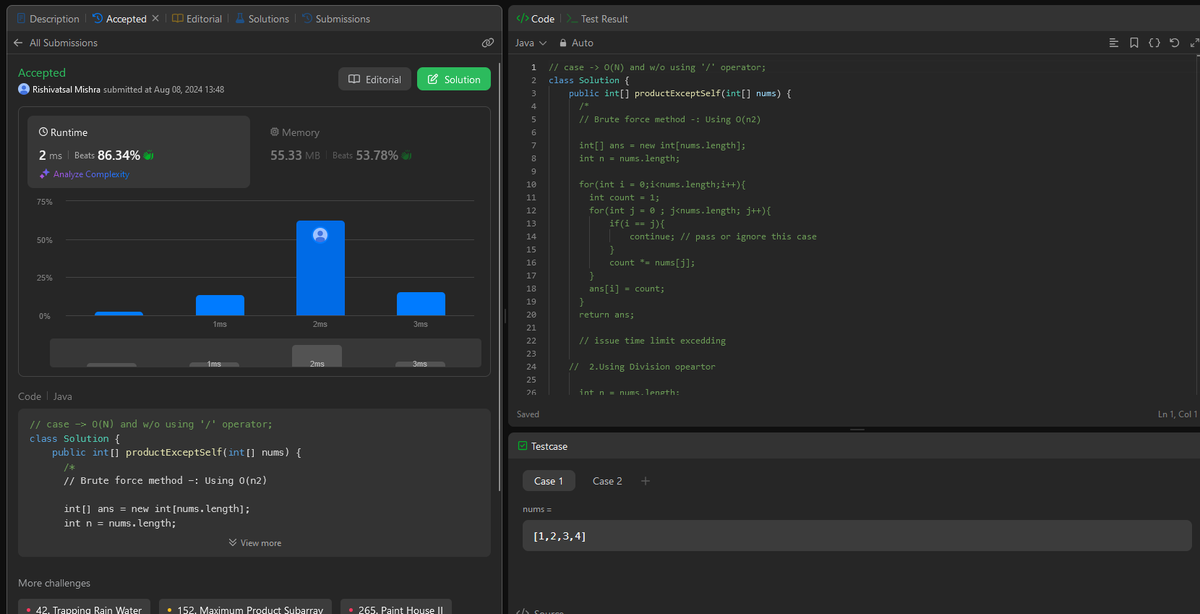Click the Saved status text

click(528, 414)
